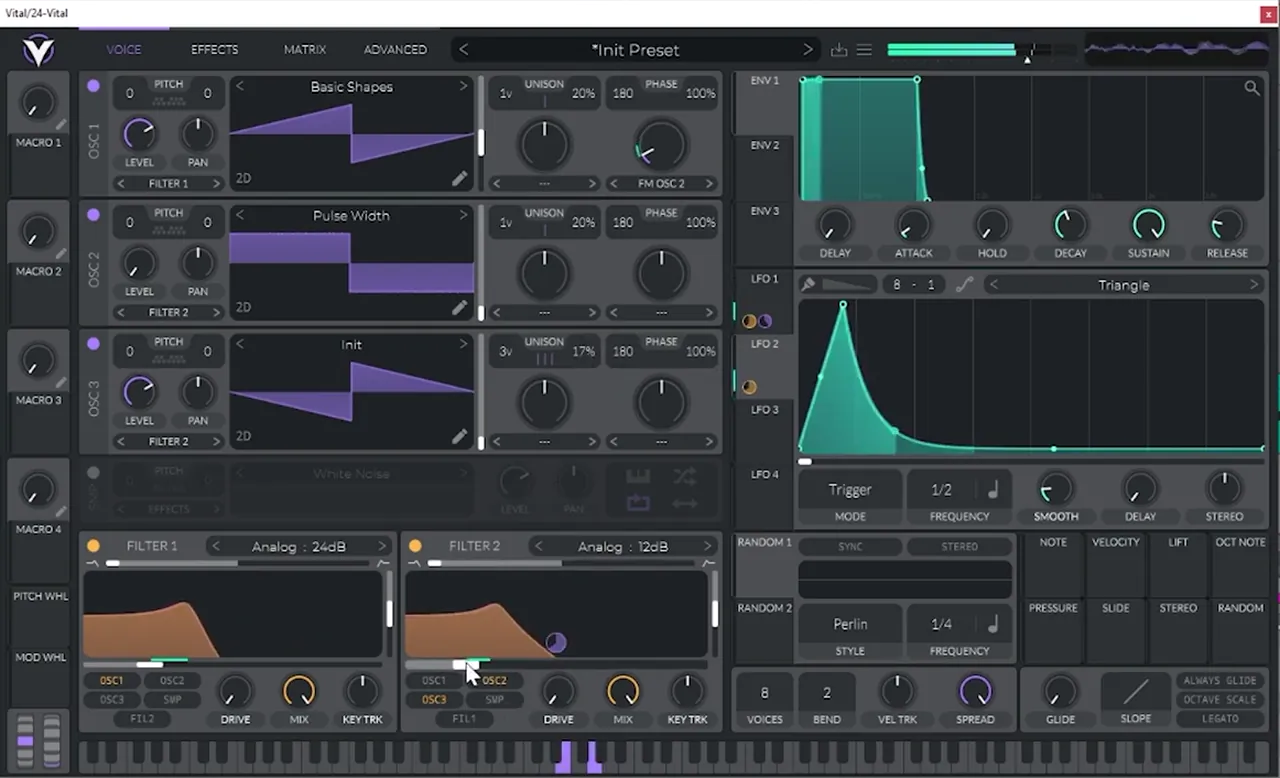The image size is (1280, 778).
Task: Click the LFO smooth curve icon
Action: tap(964, 285)
